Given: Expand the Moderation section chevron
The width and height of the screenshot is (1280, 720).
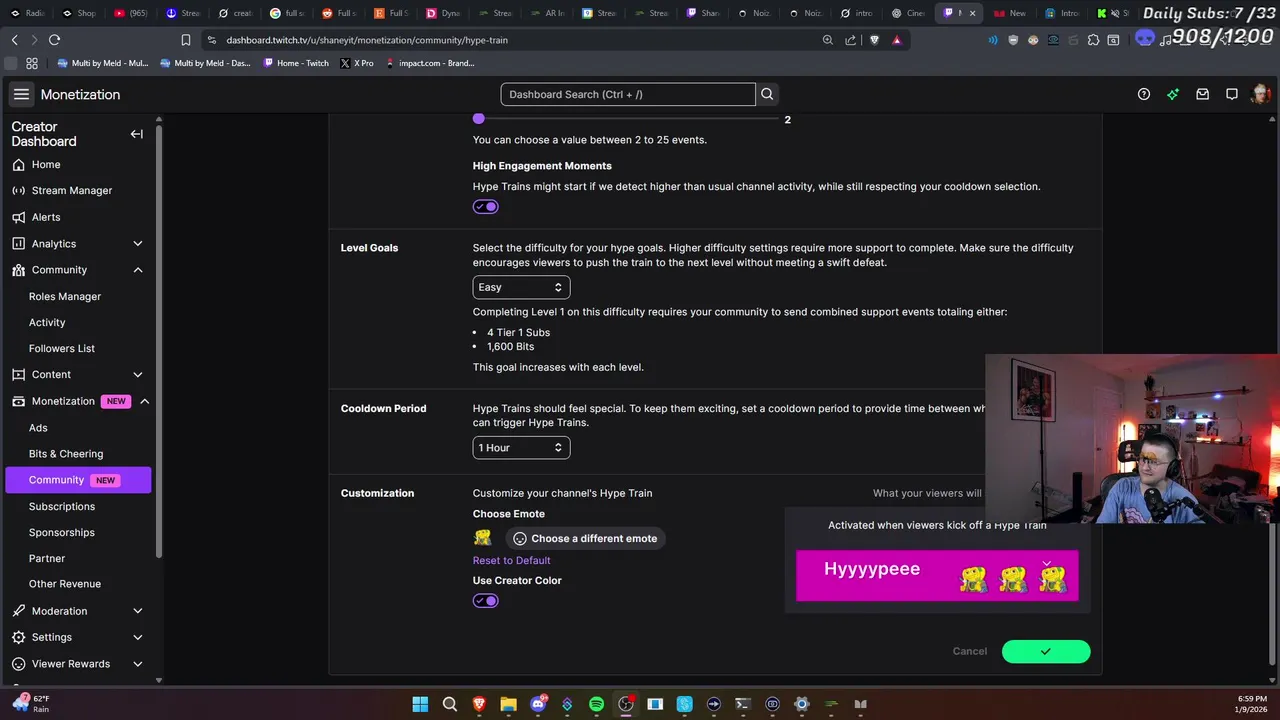Looking at the screenshot, I should click(138, 610).
